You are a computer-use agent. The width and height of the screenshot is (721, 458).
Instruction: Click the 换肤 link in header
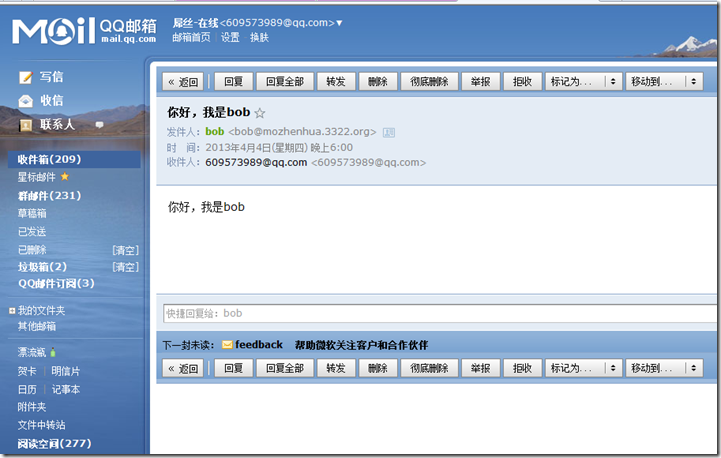pos(259,37)
